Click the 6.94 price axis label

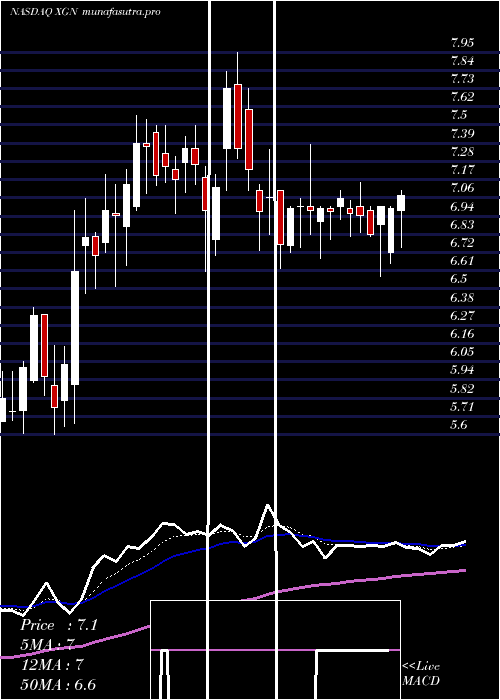(462, 207)
